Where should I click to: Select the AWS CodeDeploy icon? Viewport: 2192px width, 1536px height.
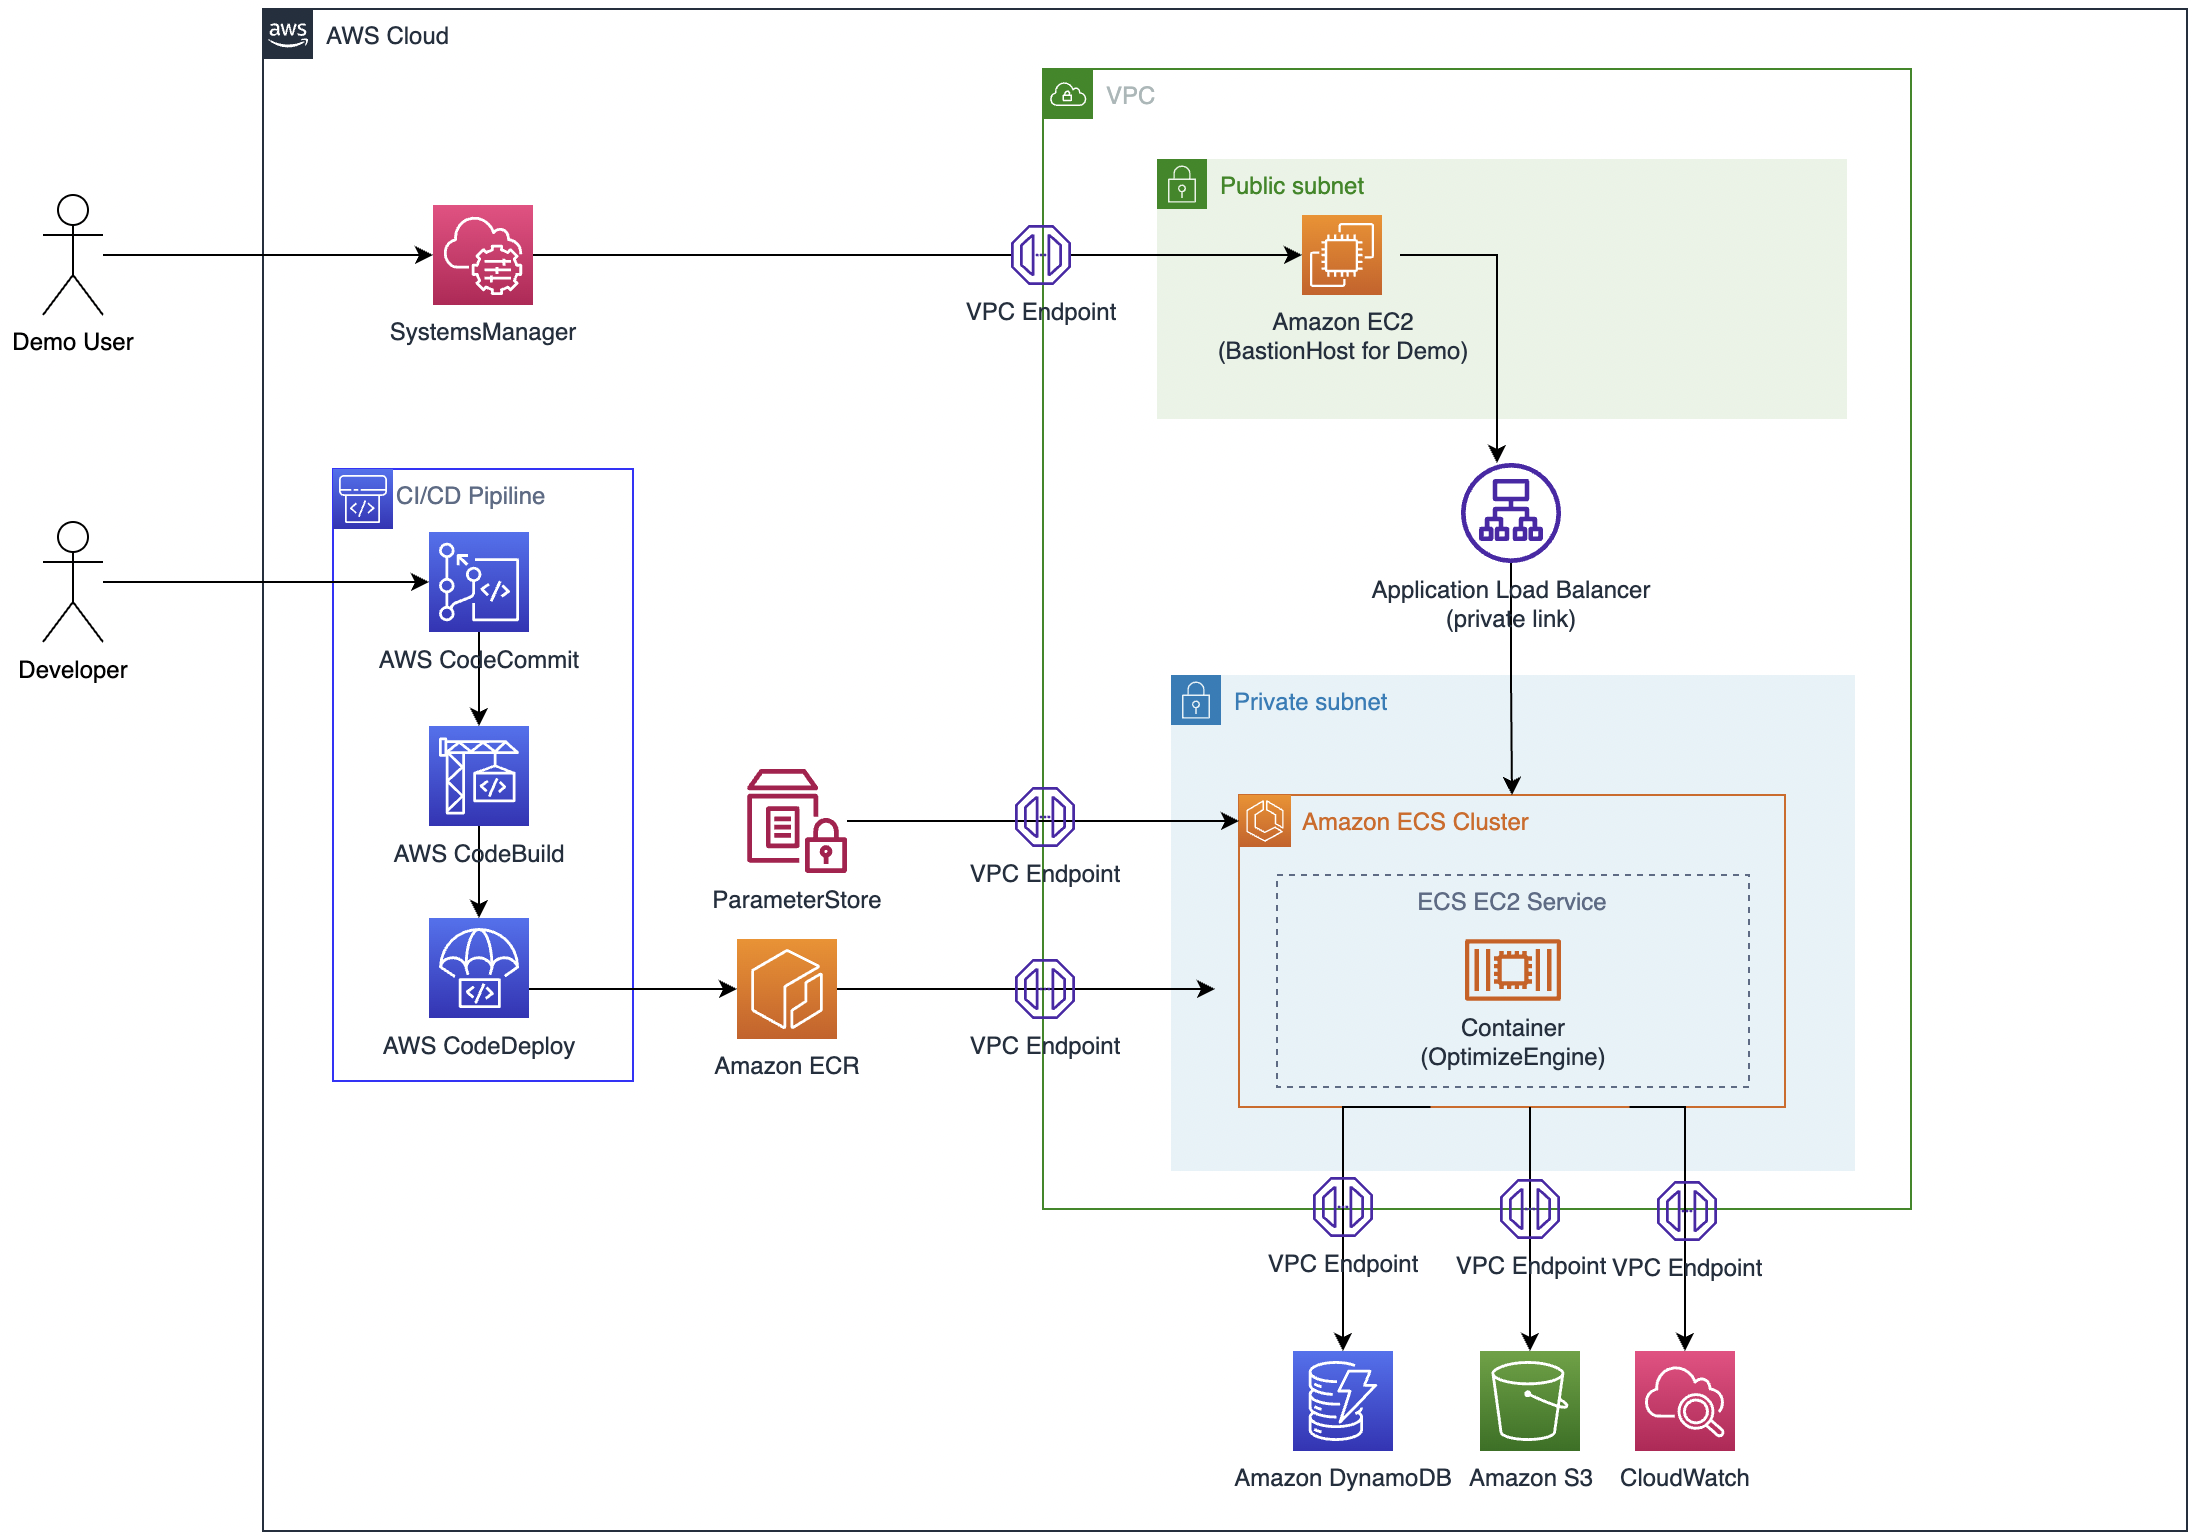pyautogui.click(x=478, y=967)
